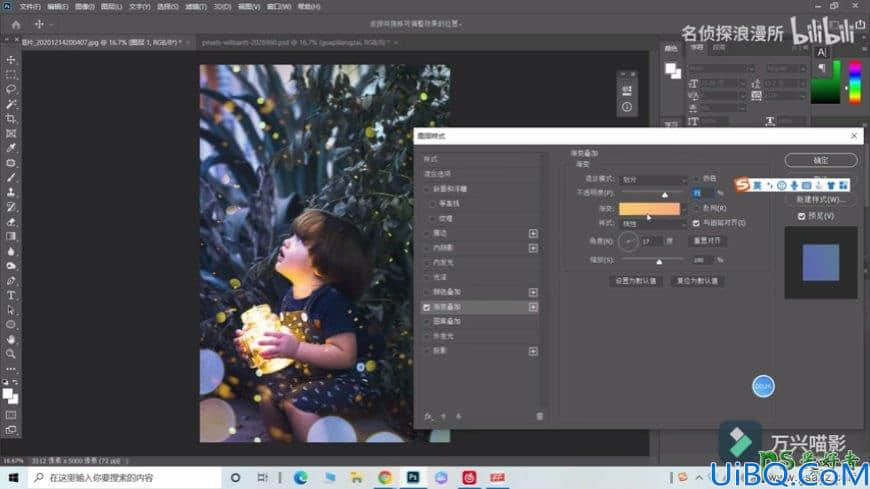Open the Image (图像) menu
The height and width of the screenshot is (489, 870).
tap(84, 7)
